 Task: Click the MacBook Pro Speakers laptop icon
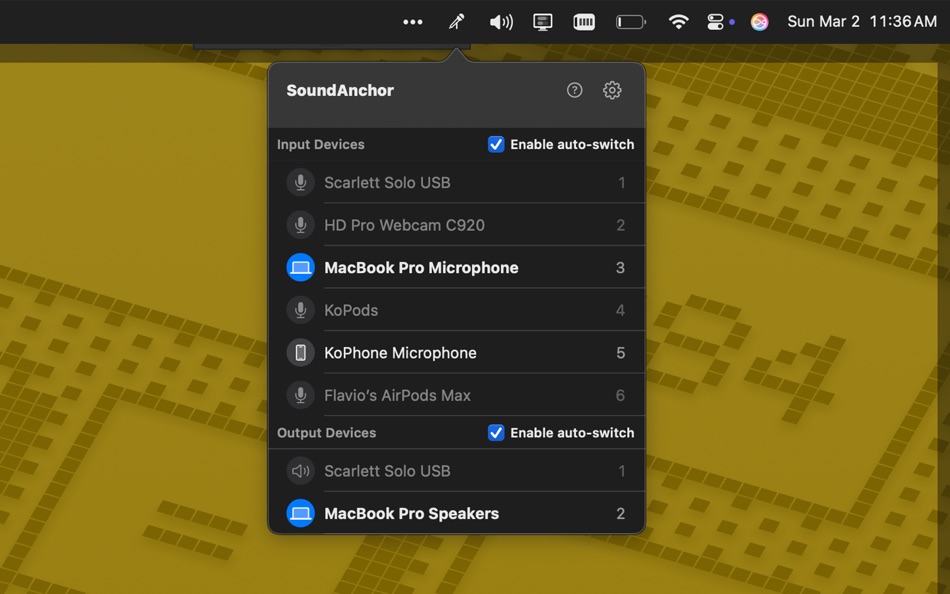pos(301,513)
